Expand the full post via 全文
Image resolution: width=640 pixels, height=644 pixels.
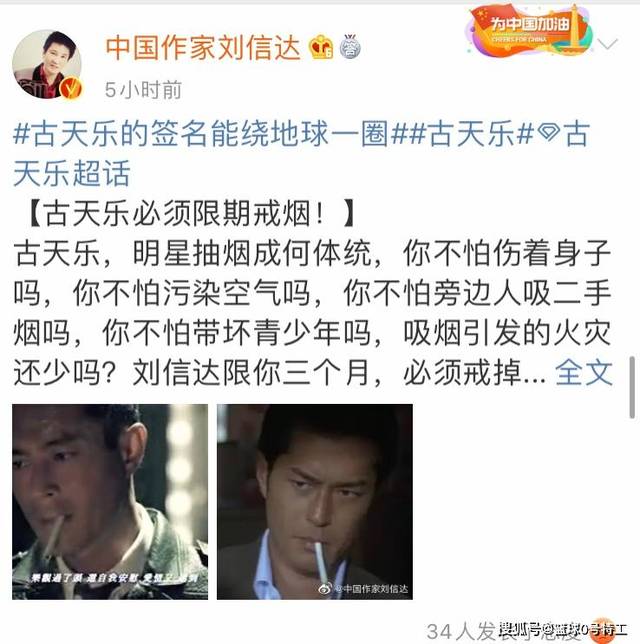point(583,372)
